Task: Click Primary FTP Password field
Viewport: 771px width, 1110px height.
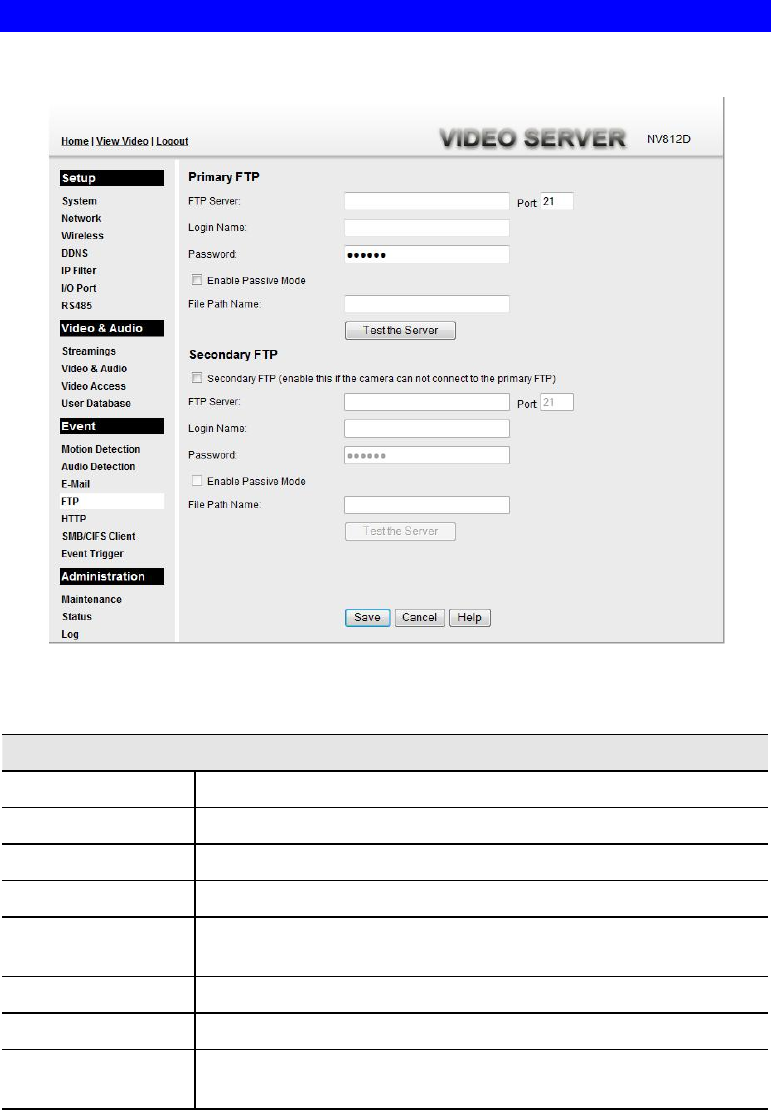Action: point(427,254)
